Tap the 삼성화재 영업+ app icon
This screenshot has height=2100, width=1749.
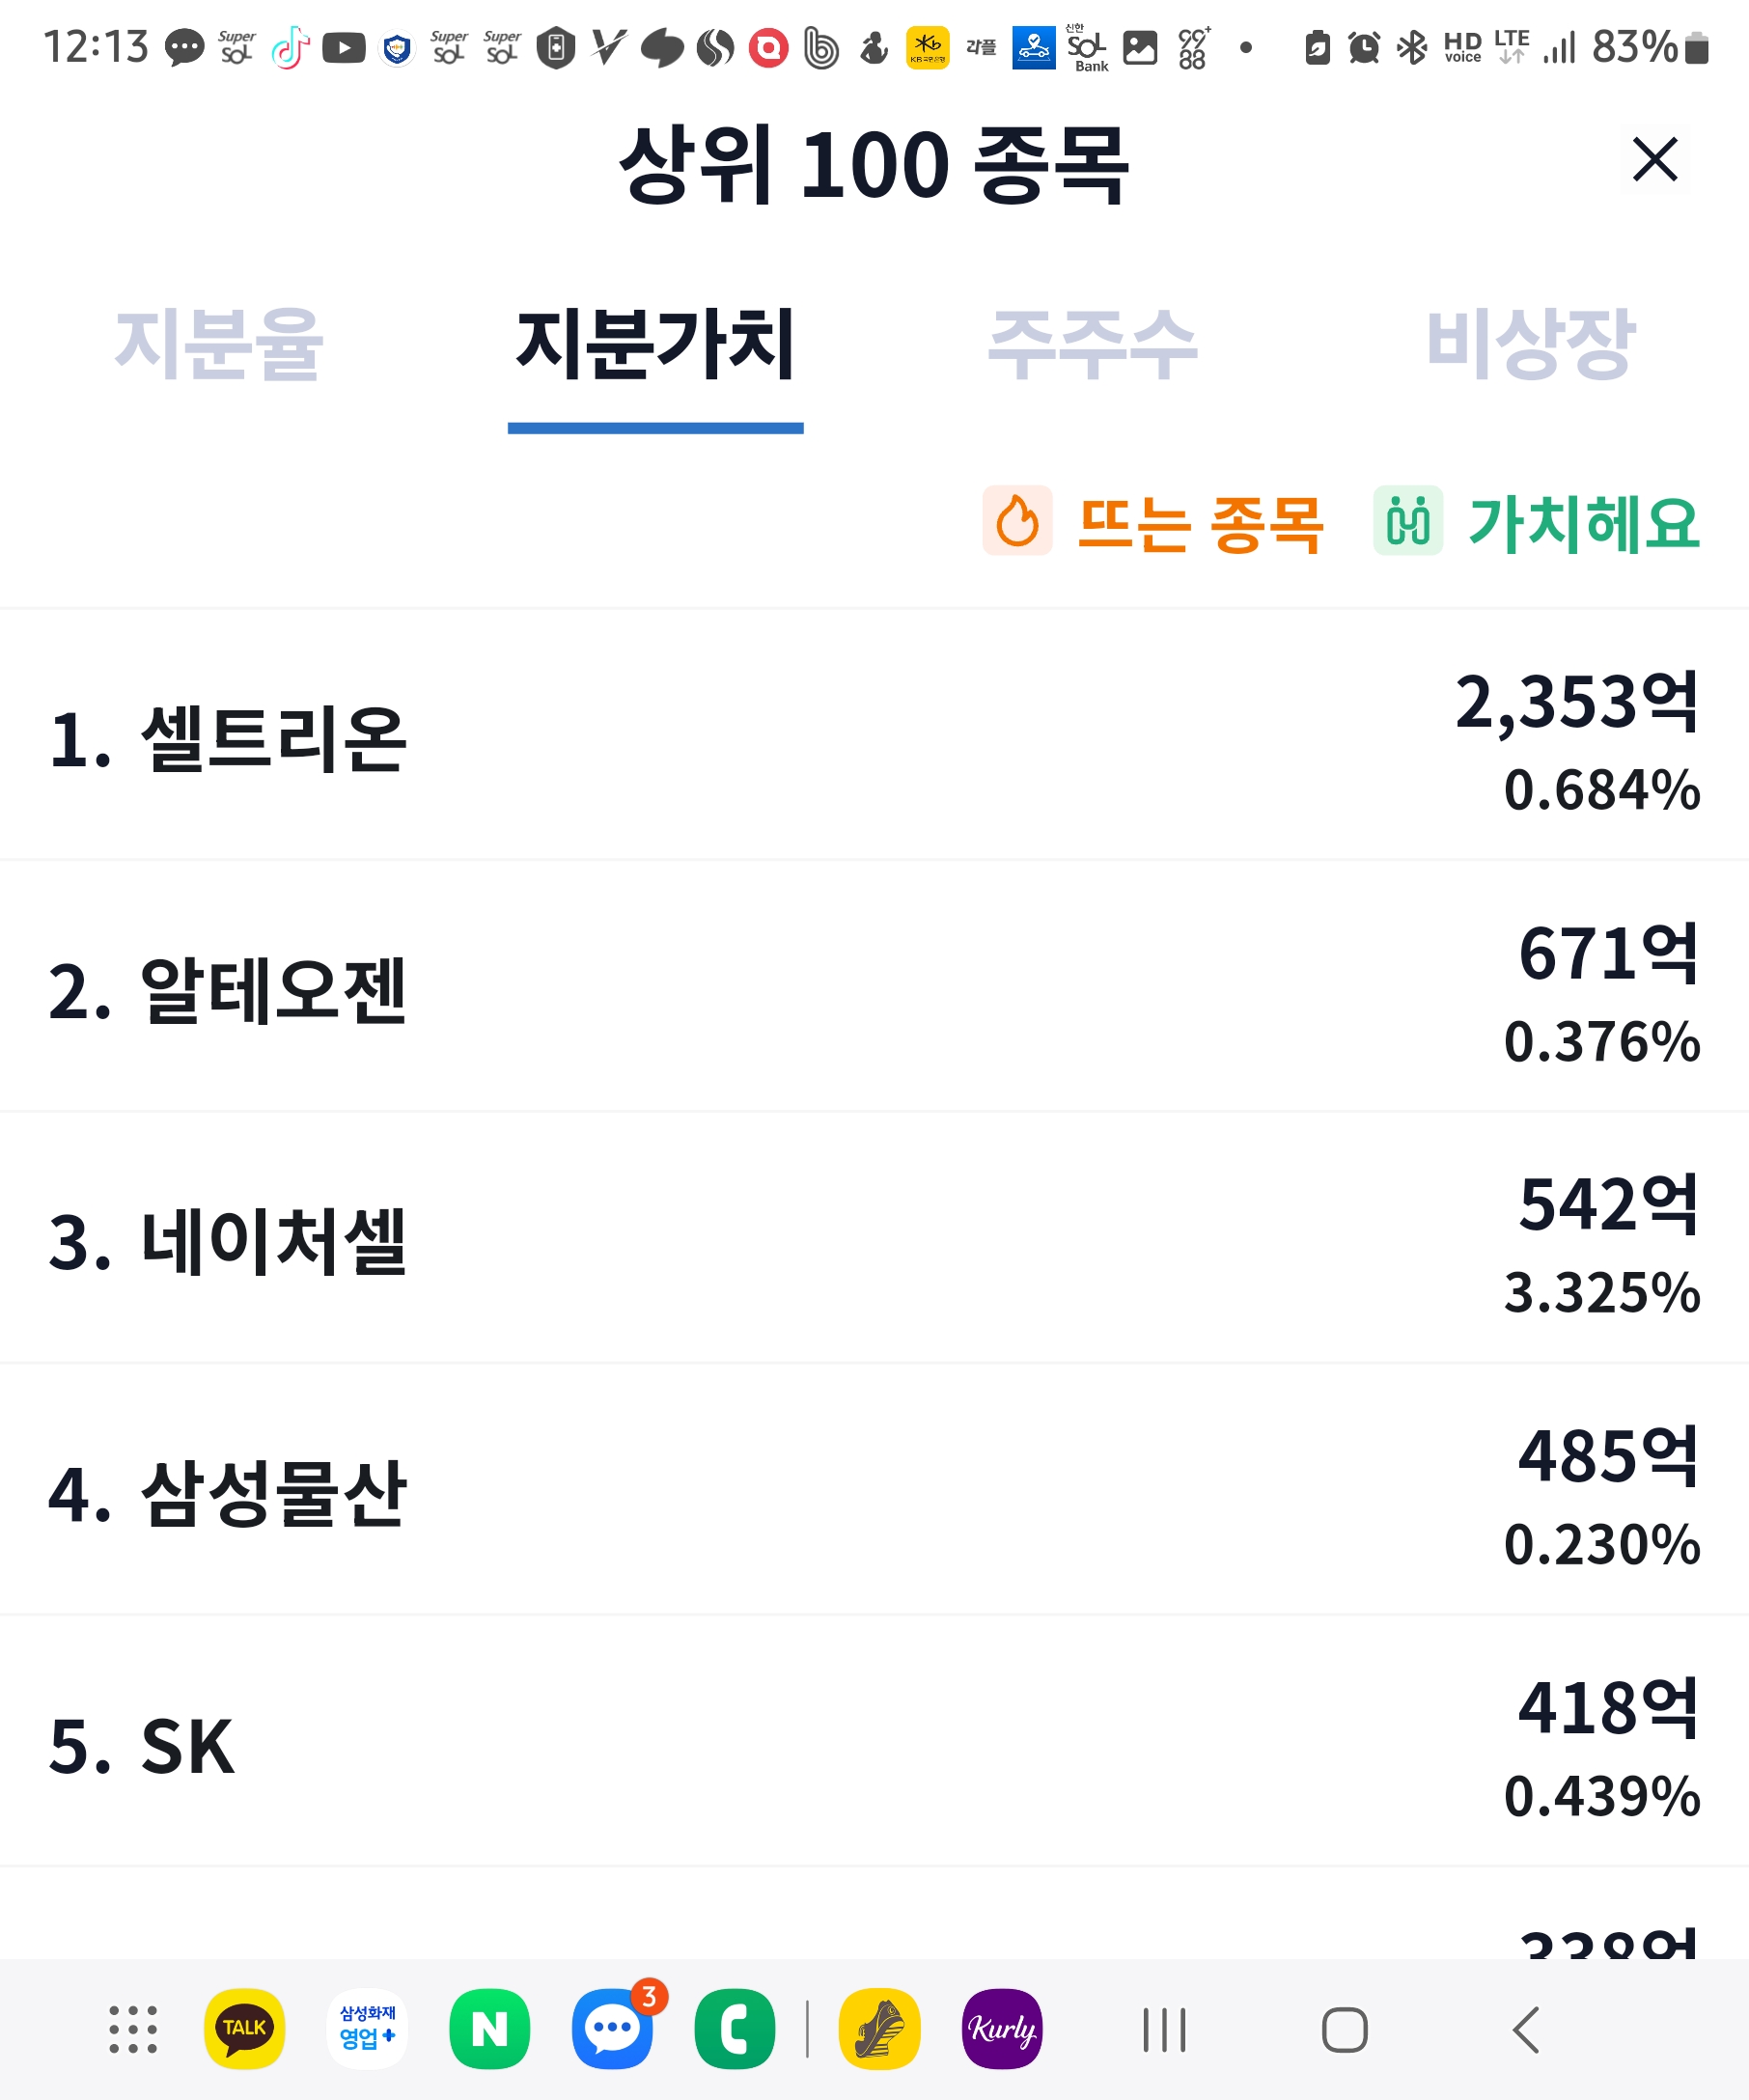point(367,2029)
